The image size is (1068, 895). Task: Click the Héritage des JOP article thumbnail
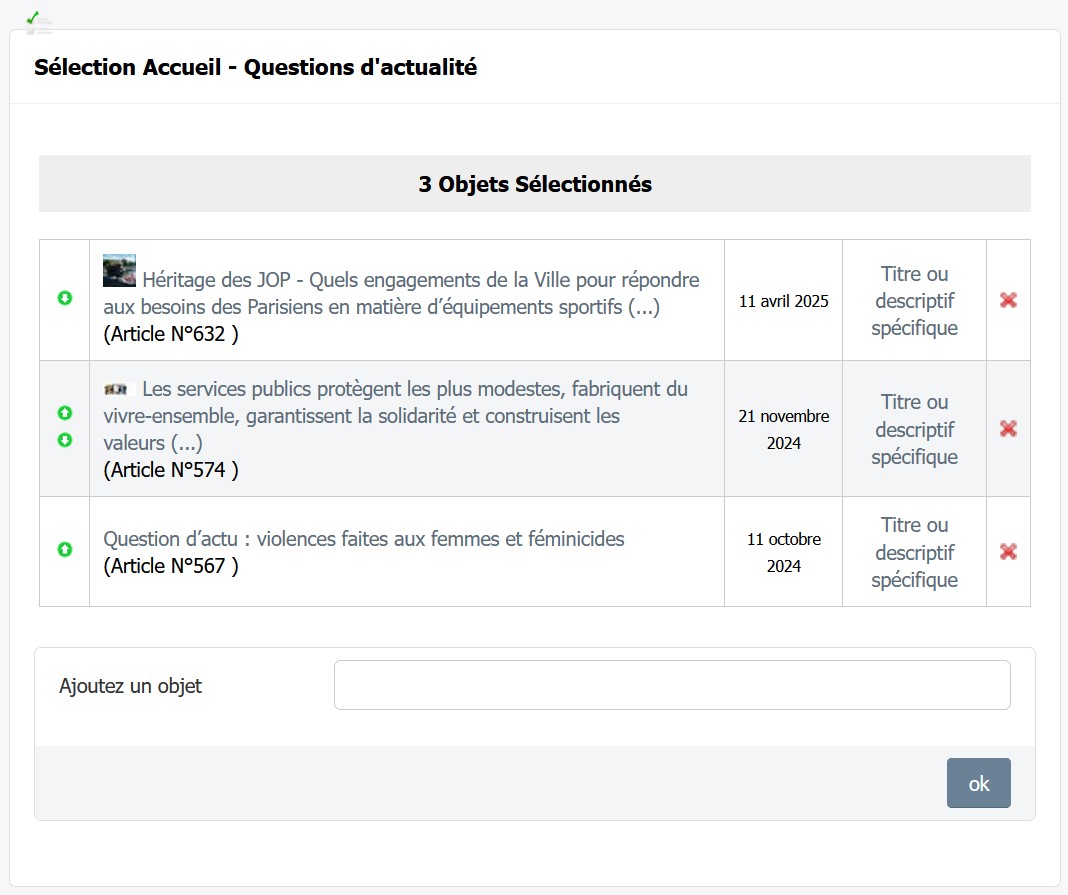tap(119, 270)
